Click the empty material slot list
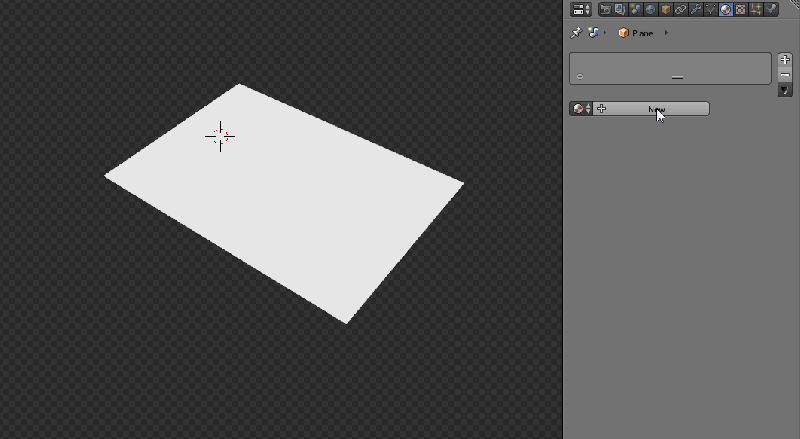The image size is (800, 439). tap(670, 68)
